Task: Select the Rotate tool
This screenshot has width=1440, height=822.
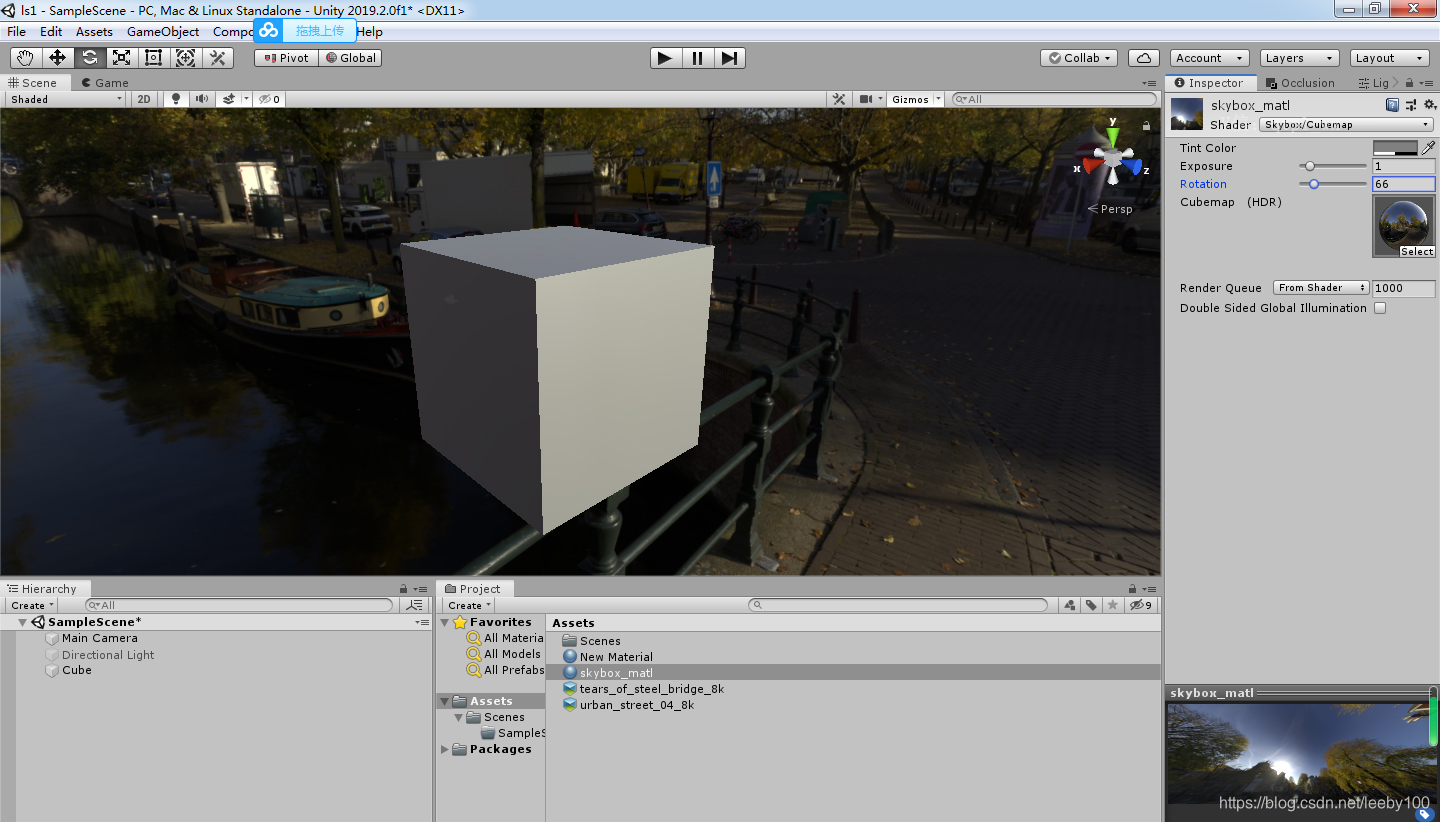Action: (89, 58)
